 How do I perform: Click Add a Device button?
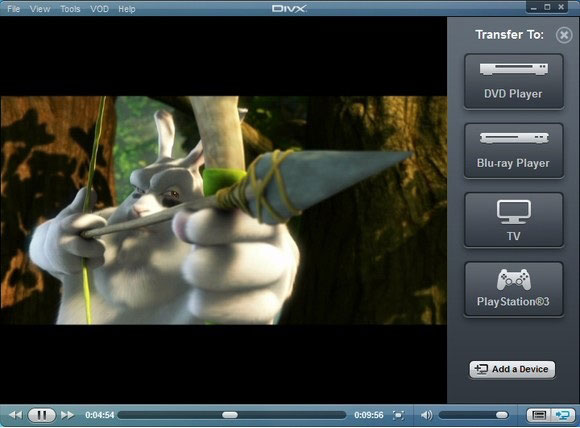click(512, 369)
